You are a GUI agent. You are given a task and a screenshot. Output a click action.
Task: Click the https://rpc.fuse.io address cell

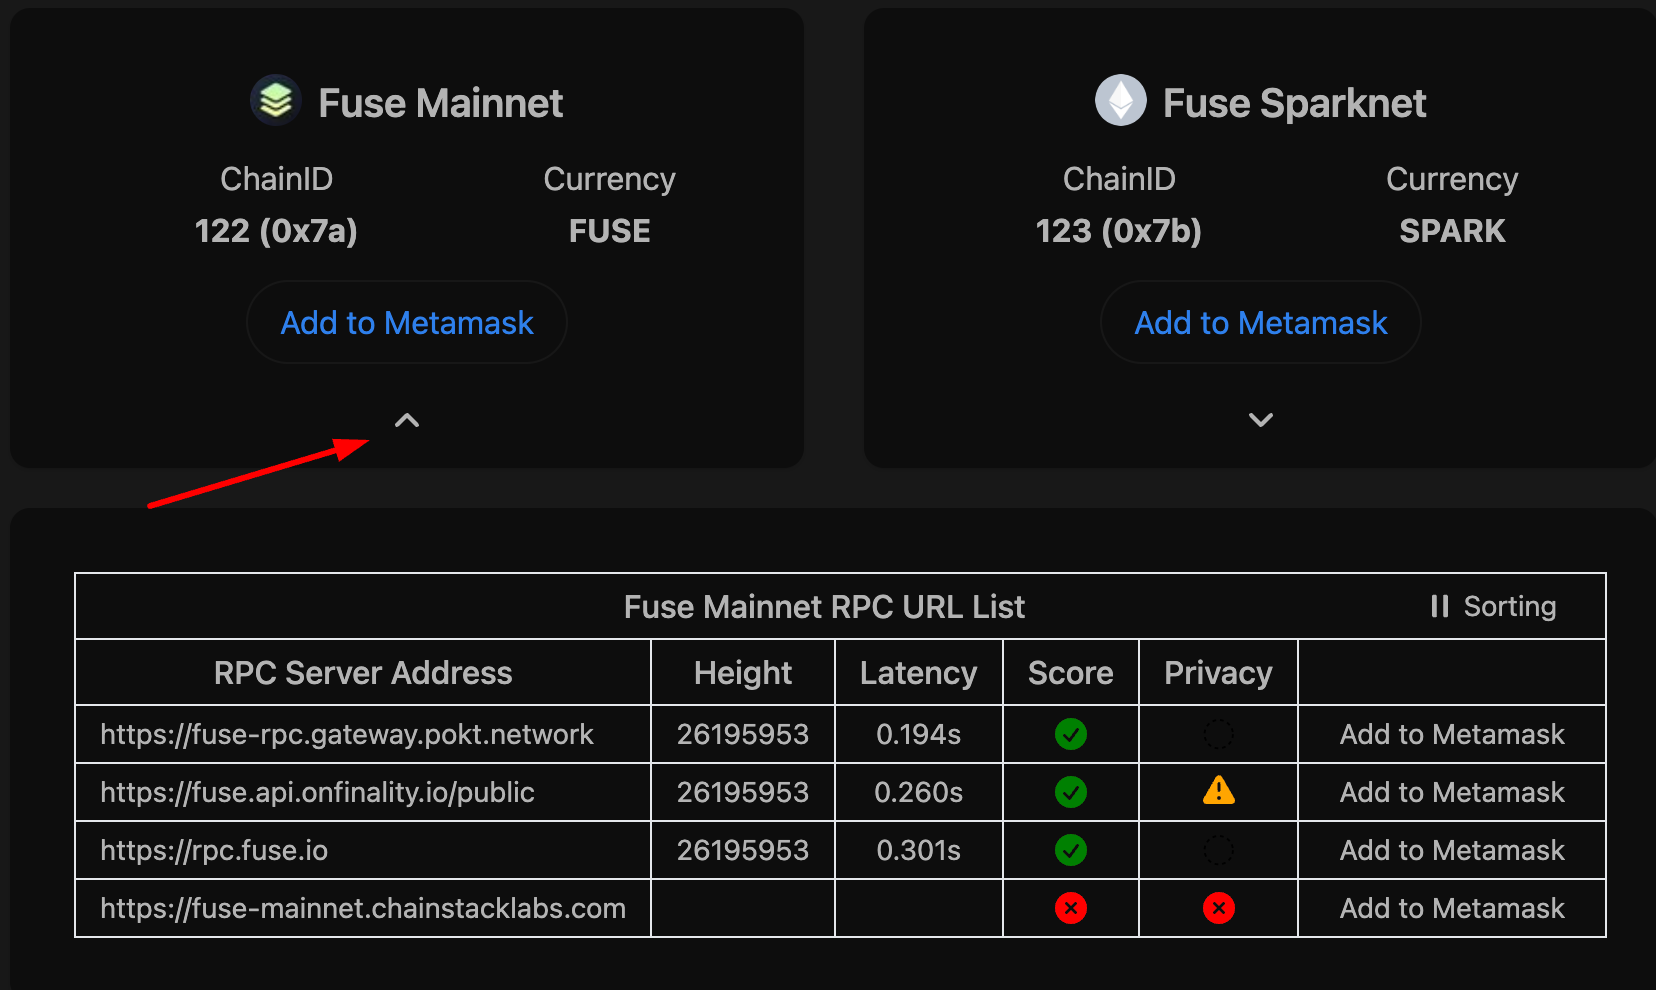(x=214, y=850)
